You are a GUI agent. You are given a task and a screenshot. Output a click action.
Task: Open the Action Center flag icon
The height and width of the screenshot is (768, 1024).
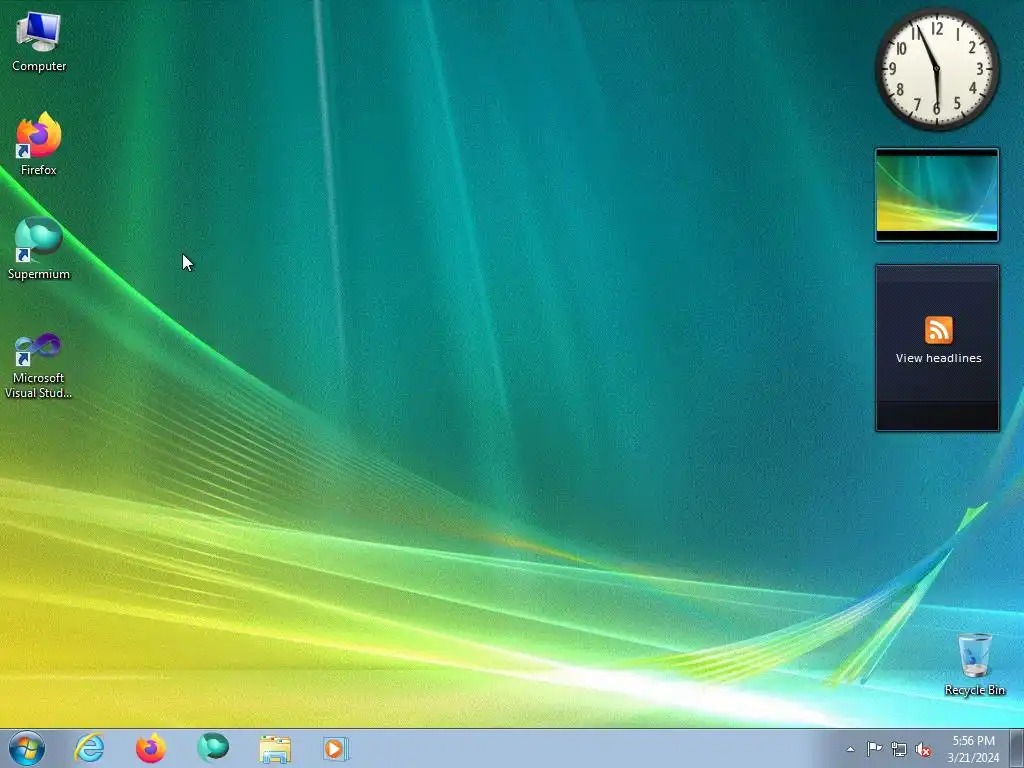point(874,749)
